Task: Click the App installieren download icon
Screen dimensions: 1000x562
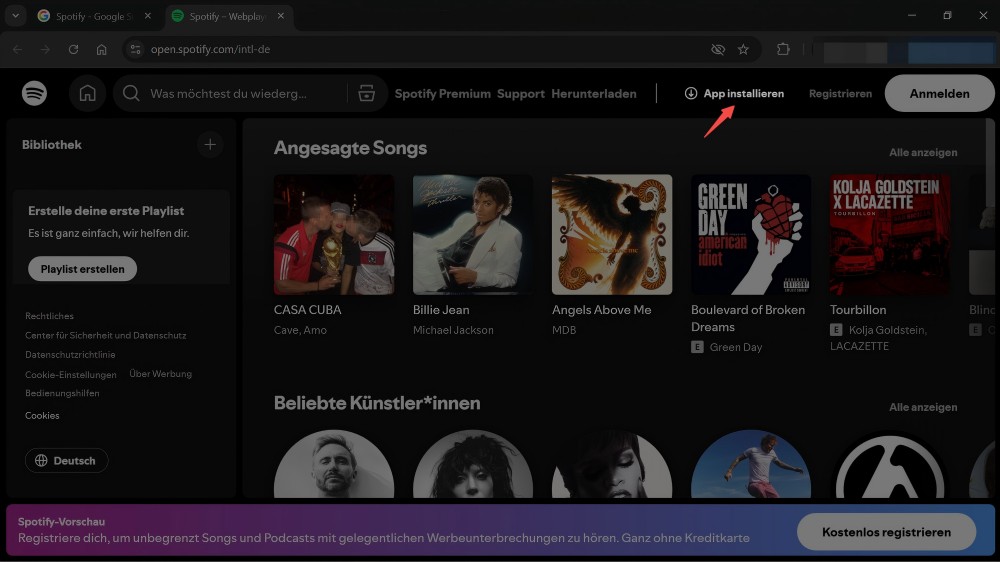Action: coord(691,93)
